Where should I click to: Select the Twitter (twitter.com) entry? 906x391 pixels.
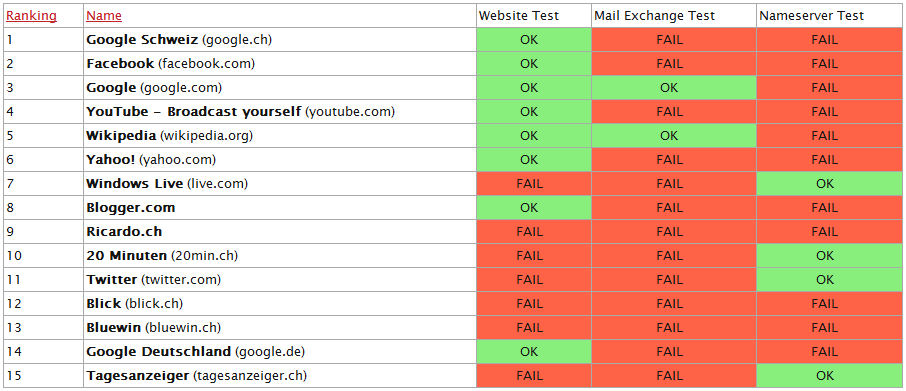pos(154,280)
